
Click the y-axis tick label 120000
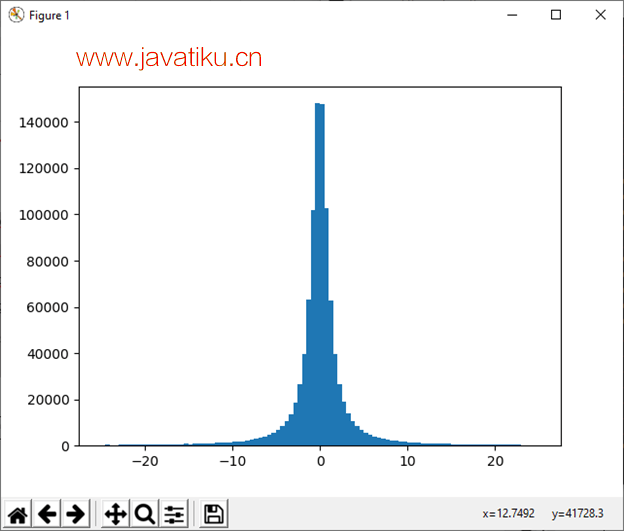[x=44, y=169]
